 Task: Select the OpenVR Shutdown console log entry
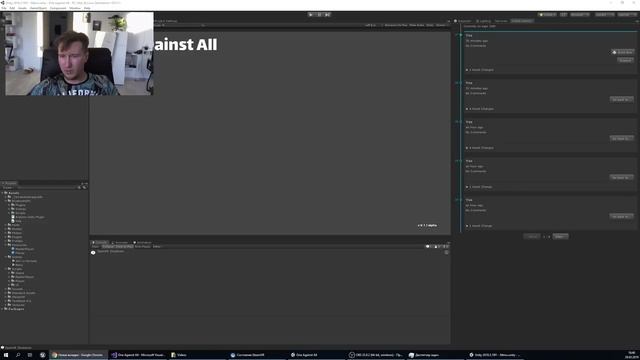click(x=270, y=252)
